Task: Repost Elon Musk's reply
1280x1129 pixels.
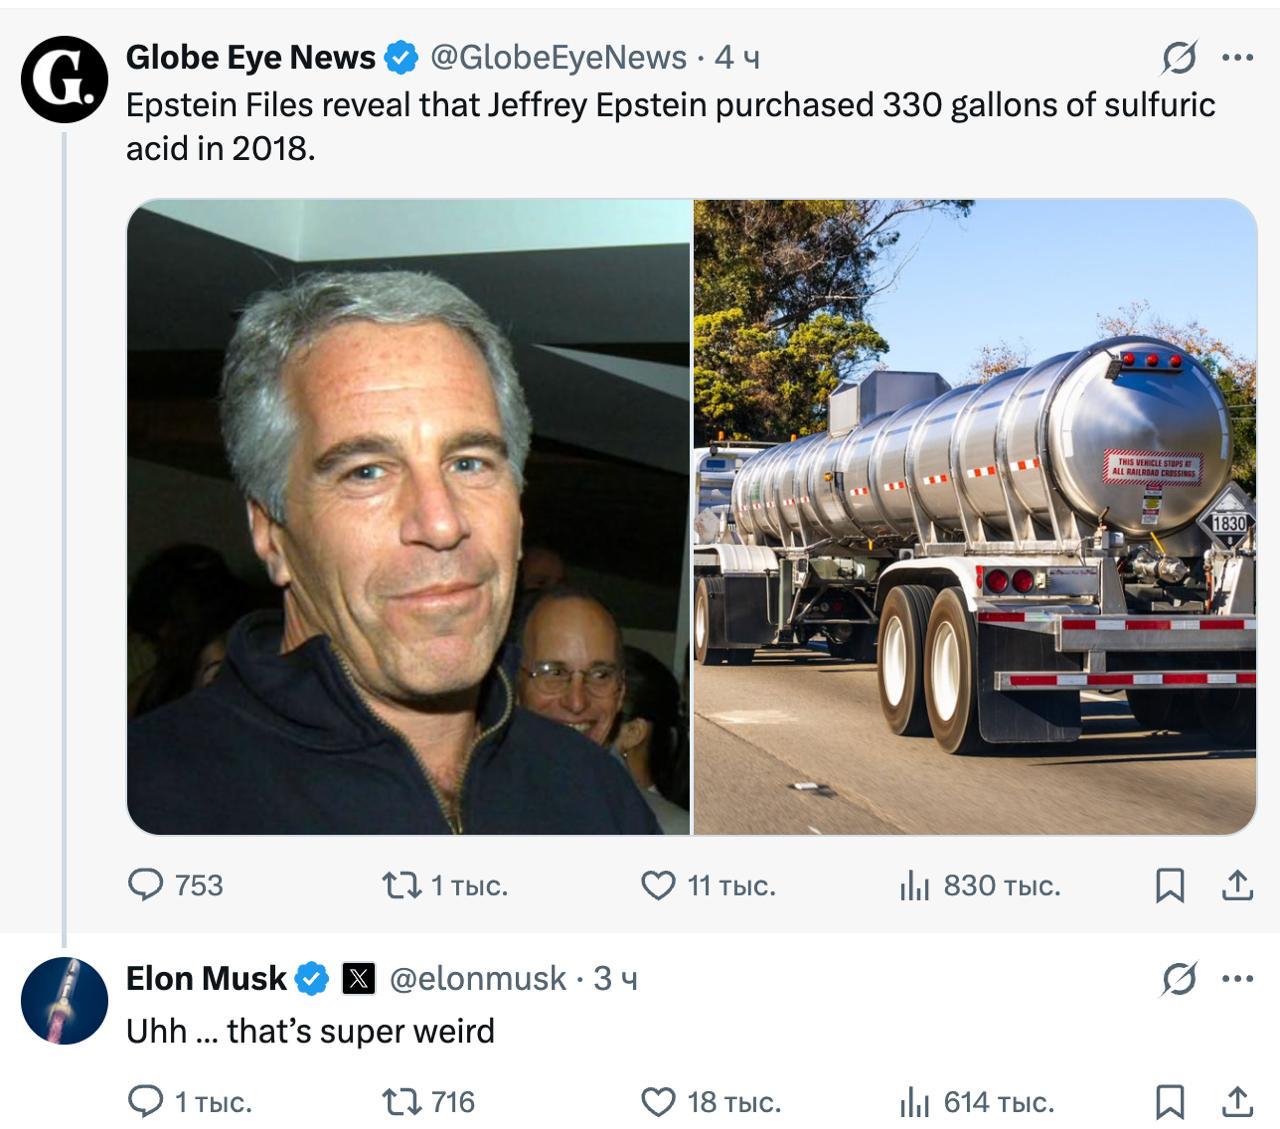Action: point(402,1102)
